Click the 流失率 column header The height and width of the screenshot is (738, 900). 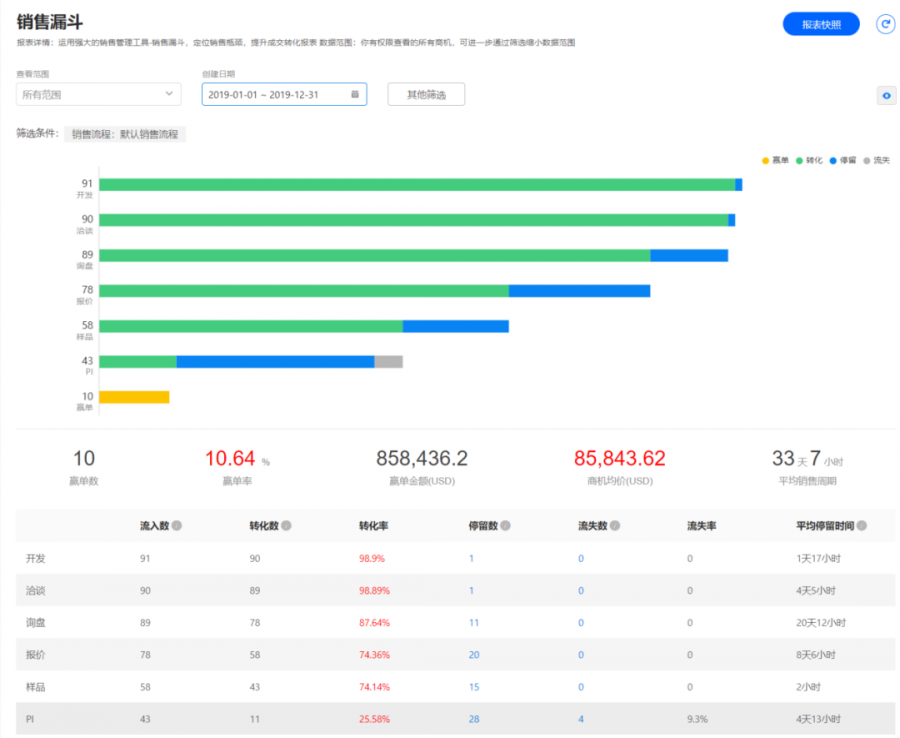pyautogui.click(x=702, y=526)
